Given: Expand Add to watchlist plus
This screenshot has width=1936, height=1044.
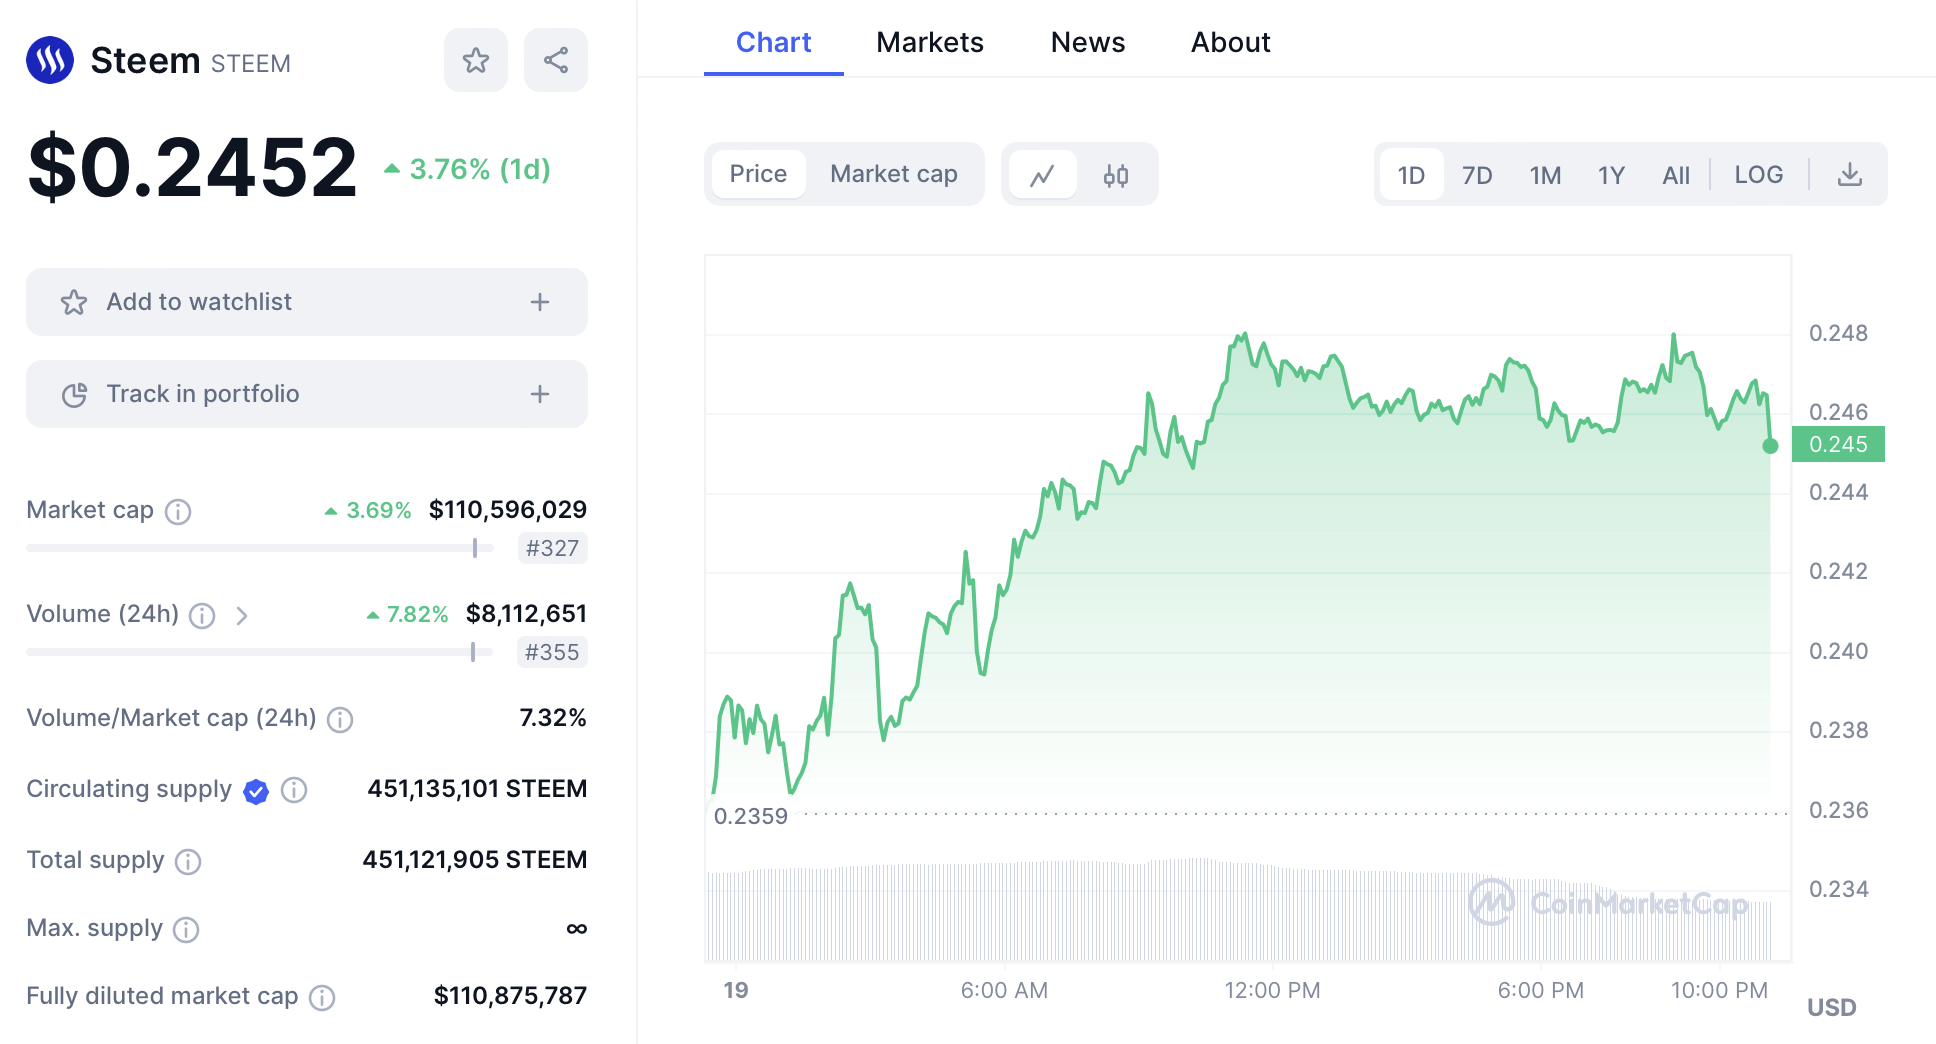Looking at the screenshot, I should coord(540,302).
